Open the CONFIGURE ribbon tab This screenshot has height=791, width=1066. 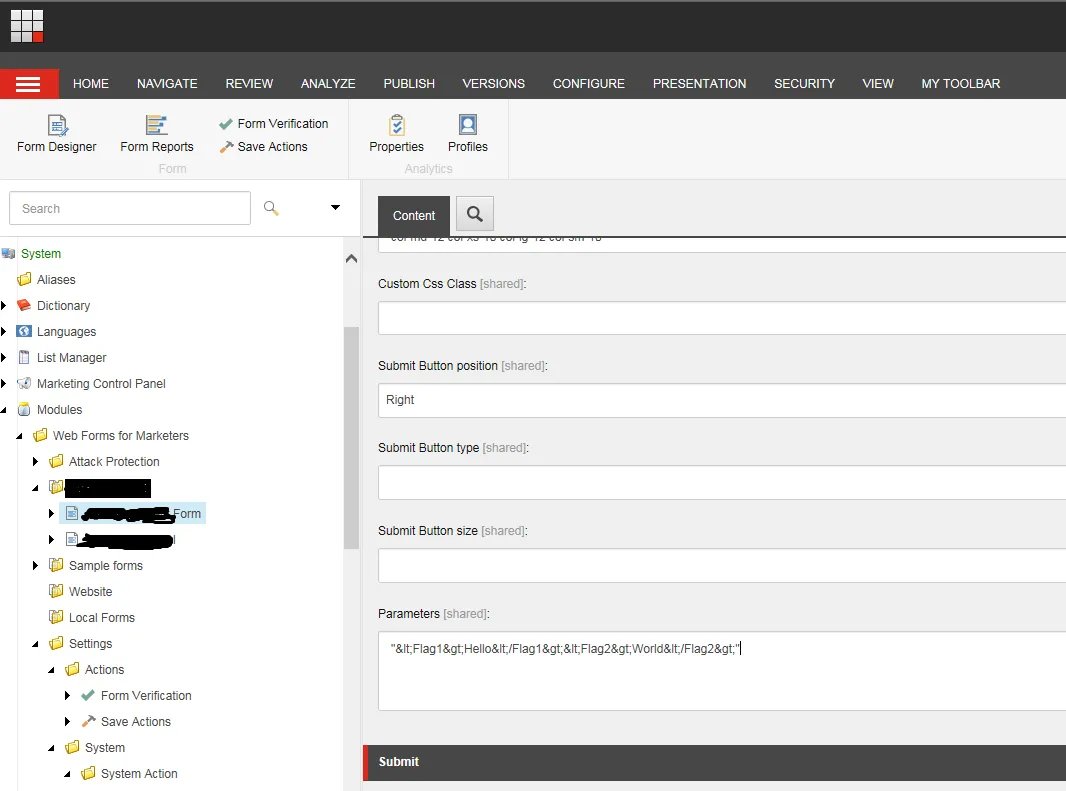tap(589, 84)
